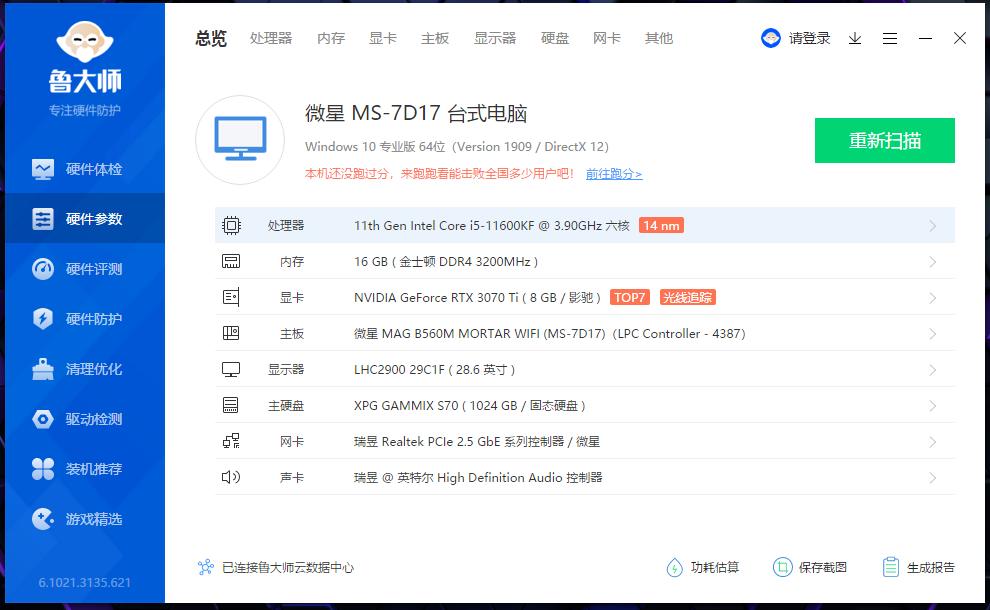990x610 pixels.
Task: Open the hamburger menu icon
Action: [891, 38]
